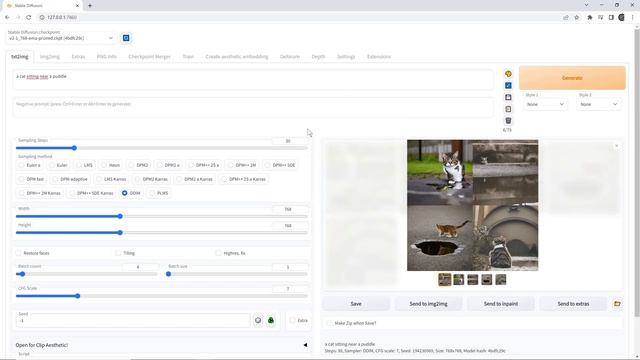Open the Style 1 dropdown
The height and width of the screenshot is (360, 640).
tap(545, 104)
